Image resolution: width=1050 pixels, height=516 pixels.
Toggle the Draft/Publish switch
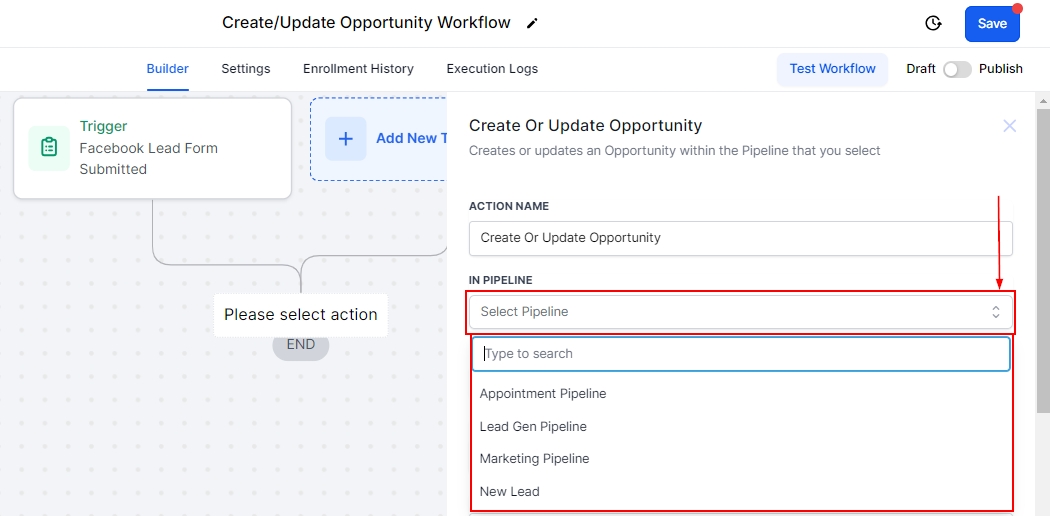click(957, 69)
